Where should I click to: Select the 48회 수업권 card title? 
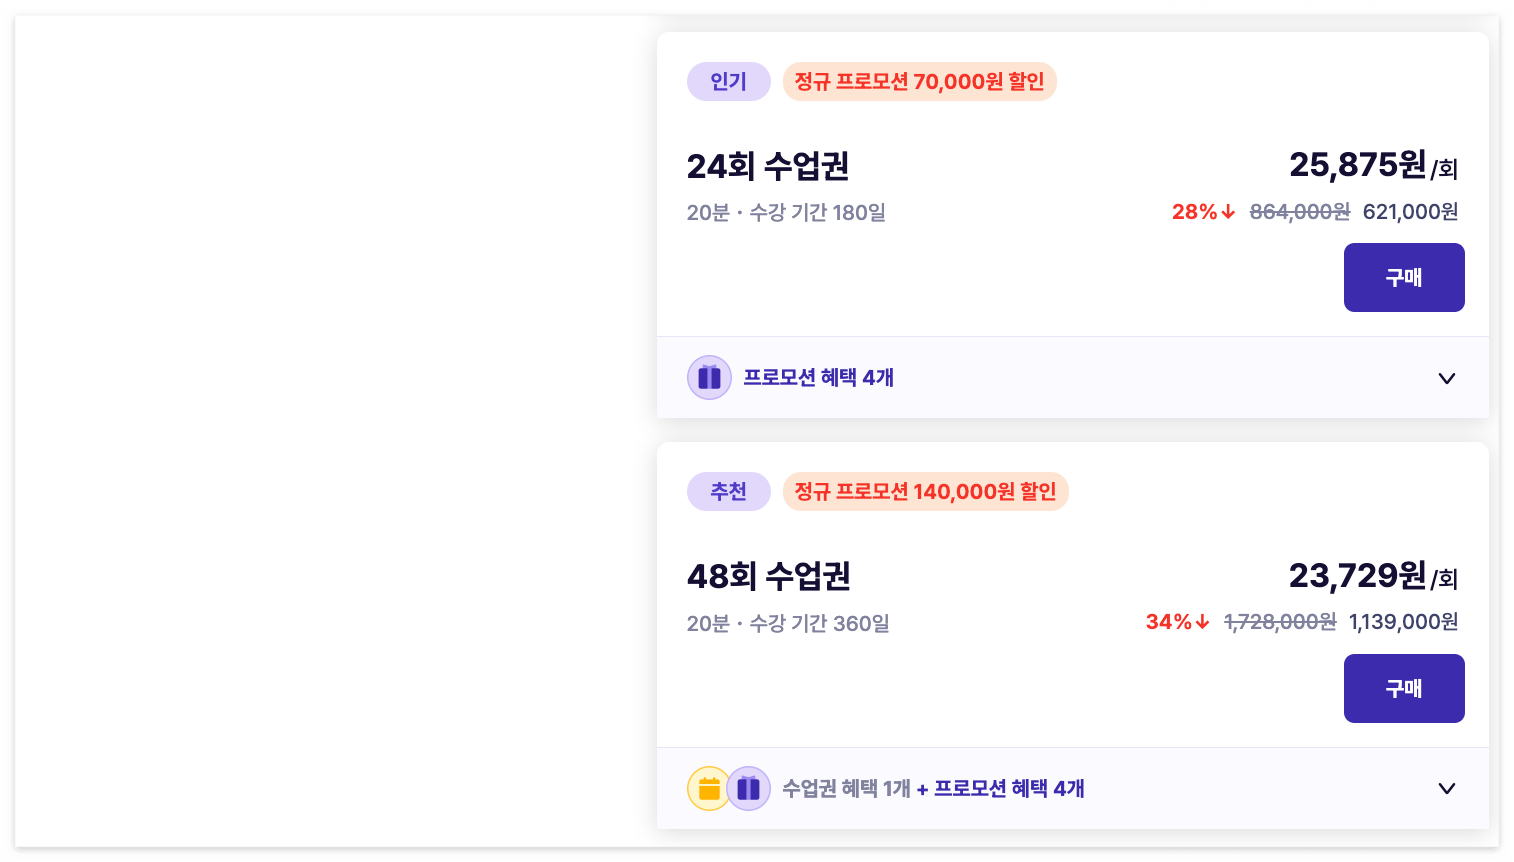(769, 577)
